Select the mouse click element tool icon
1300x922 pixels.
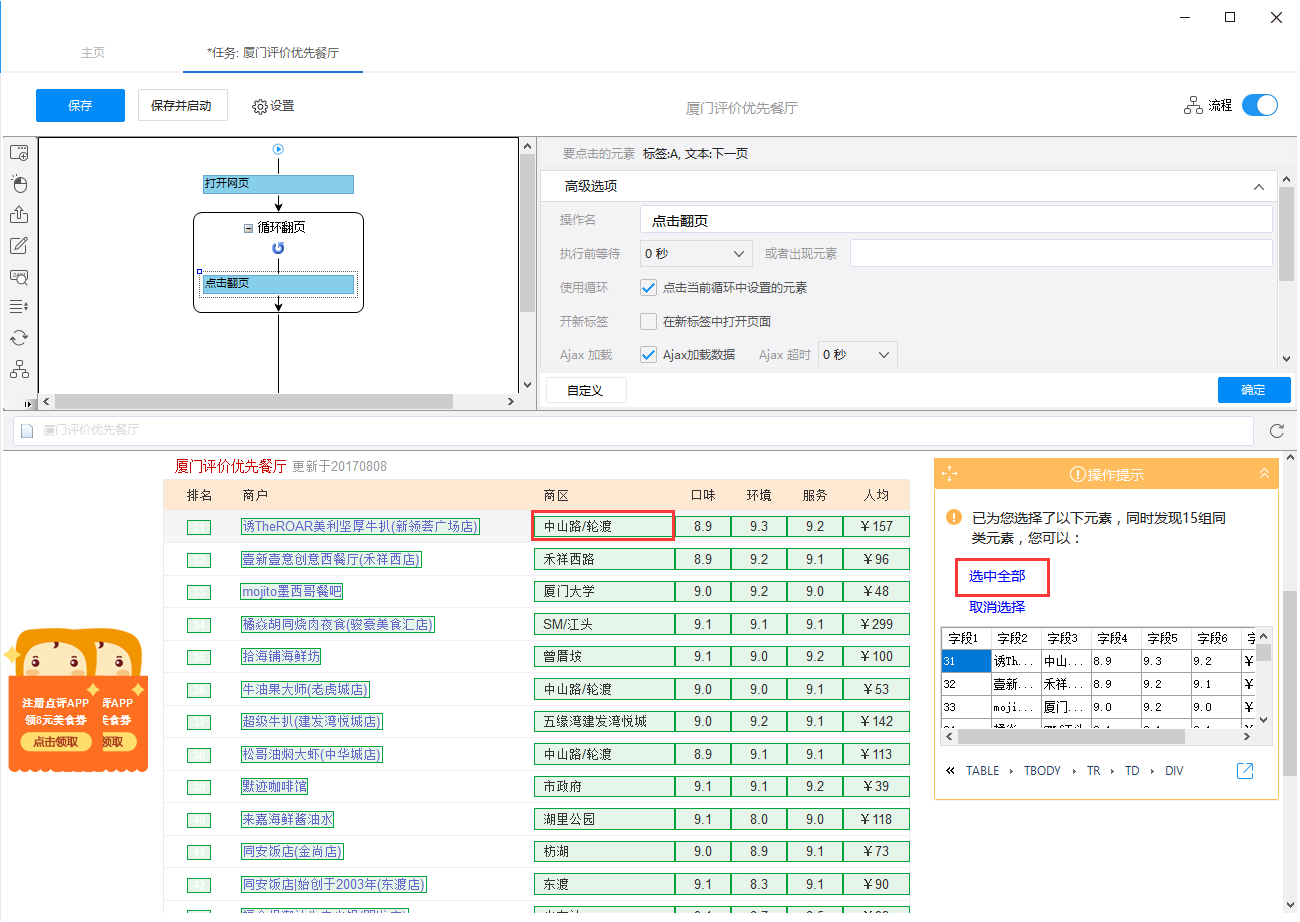click(x=19, y=184)
